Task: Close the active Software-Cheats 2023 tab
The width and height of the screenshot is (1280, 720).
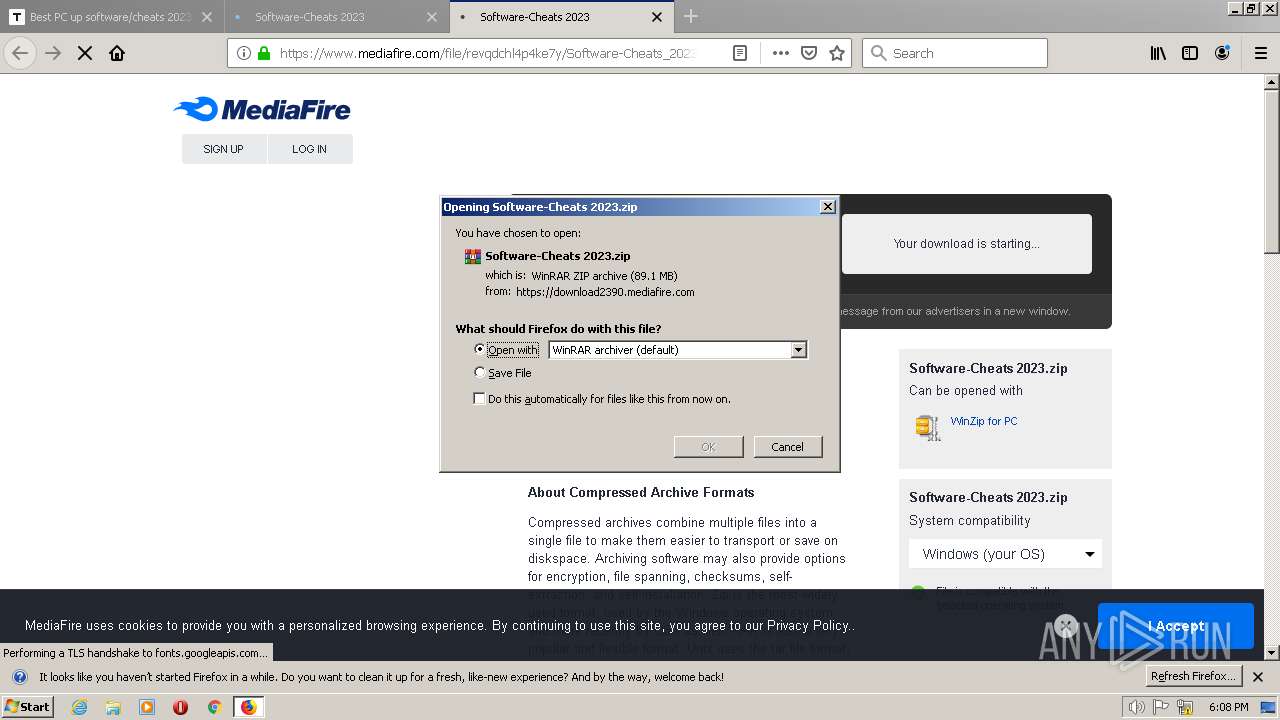Action: (x=657, y=17)
